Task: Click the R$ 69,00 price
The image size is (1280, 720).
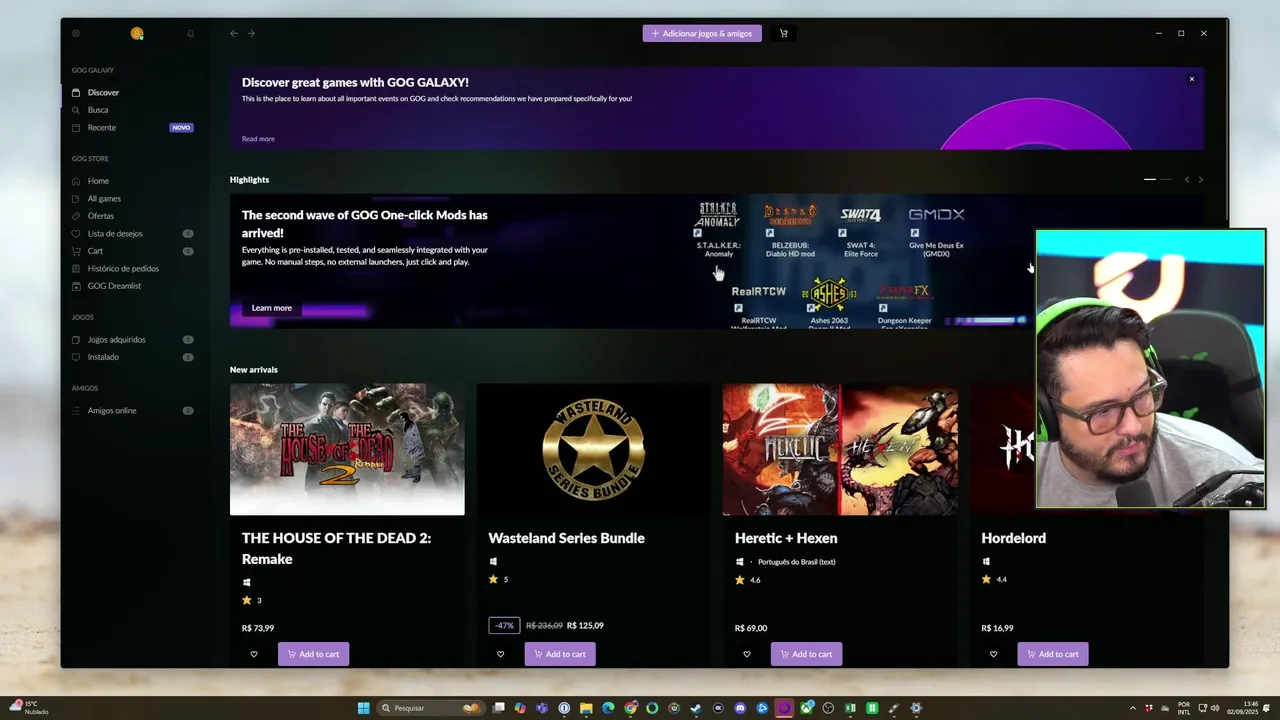Action: [x=751, y=628]
